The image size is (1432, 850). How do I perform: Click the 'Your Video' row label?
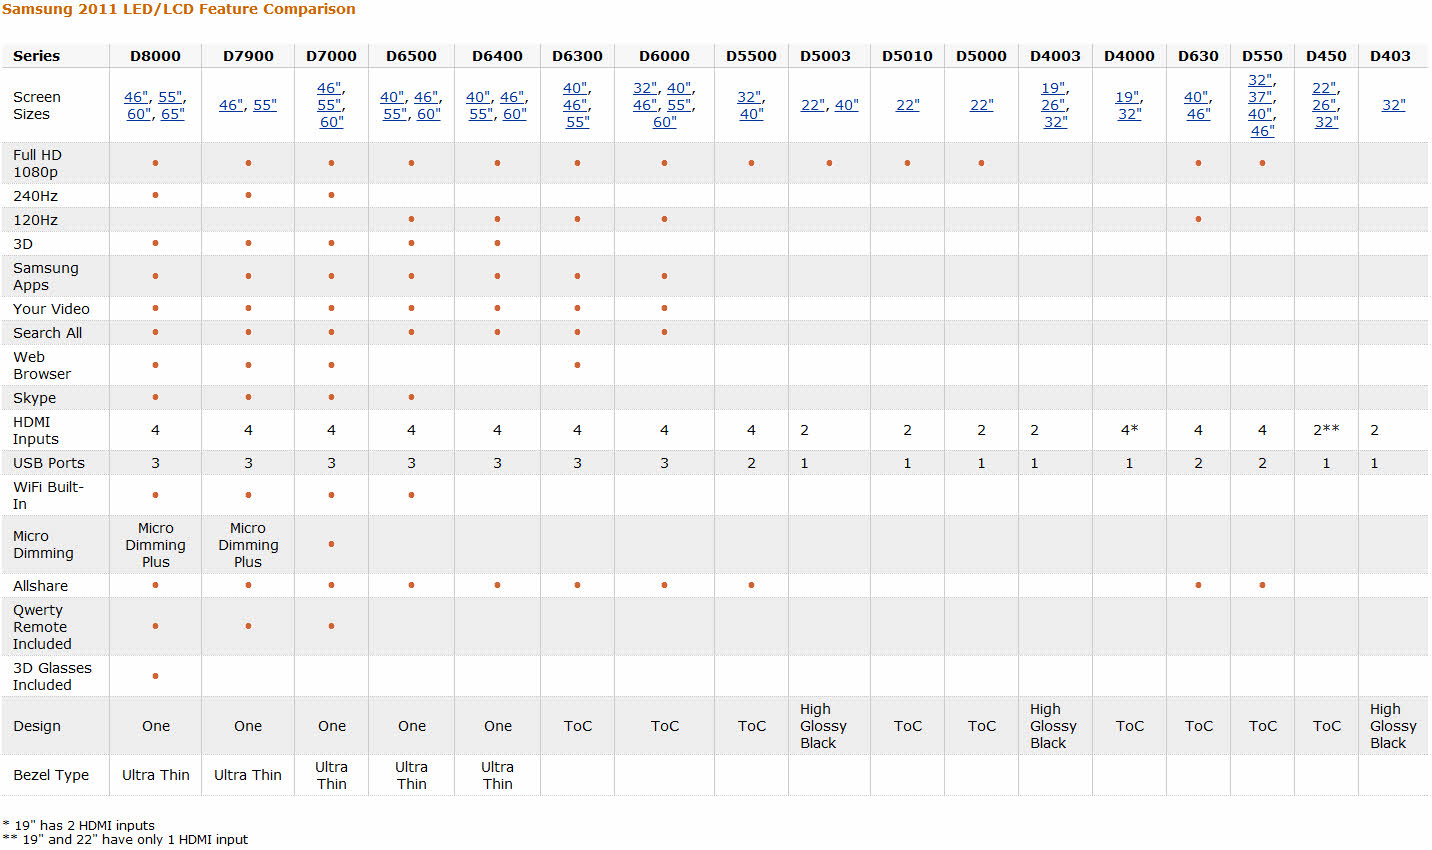pos(51,309)
